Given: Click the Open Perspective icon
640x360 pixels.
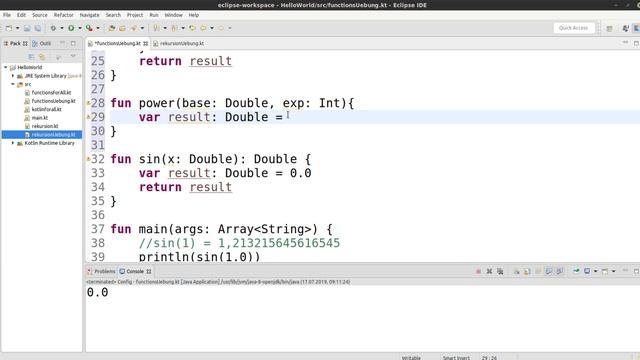Looking at the screenshot, I should pos(609,28).
